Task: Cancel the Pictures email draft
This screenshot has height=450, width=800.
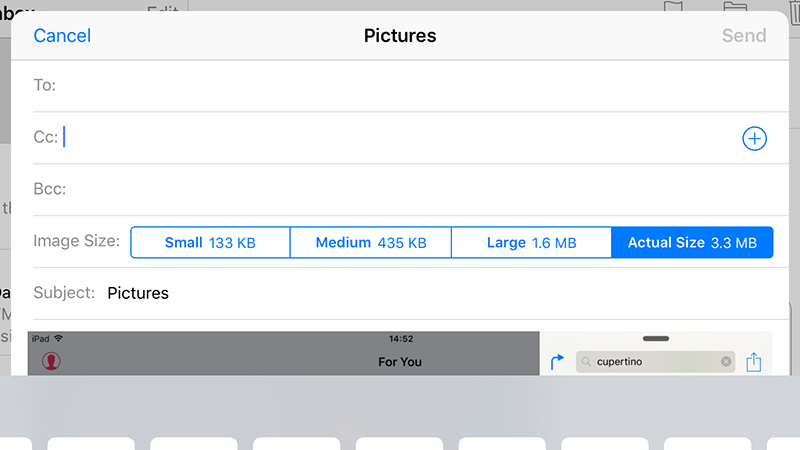Action: click(x=62, y=36)
